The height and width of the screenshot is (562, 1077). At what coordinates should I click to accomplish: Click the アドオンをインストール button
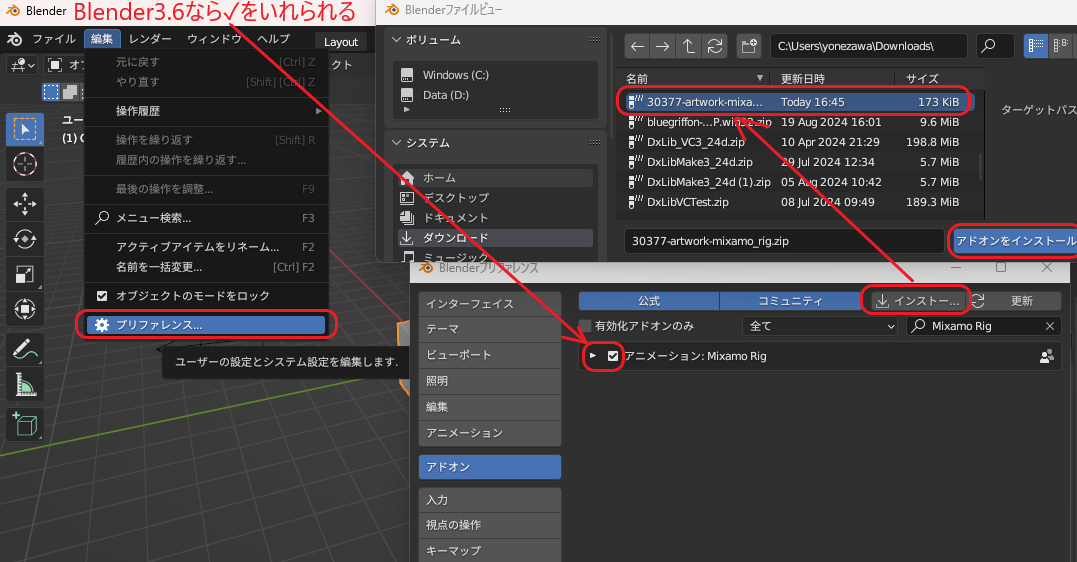click(1013, 241)
